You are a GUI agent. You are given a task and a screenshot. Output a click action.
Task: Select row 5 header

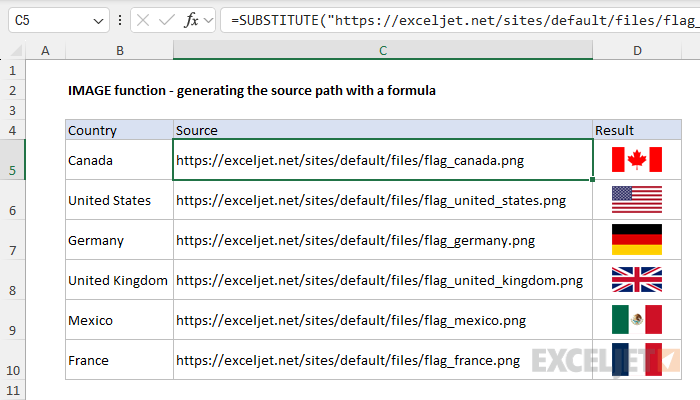pyautogui.click(x=12, y=160)
